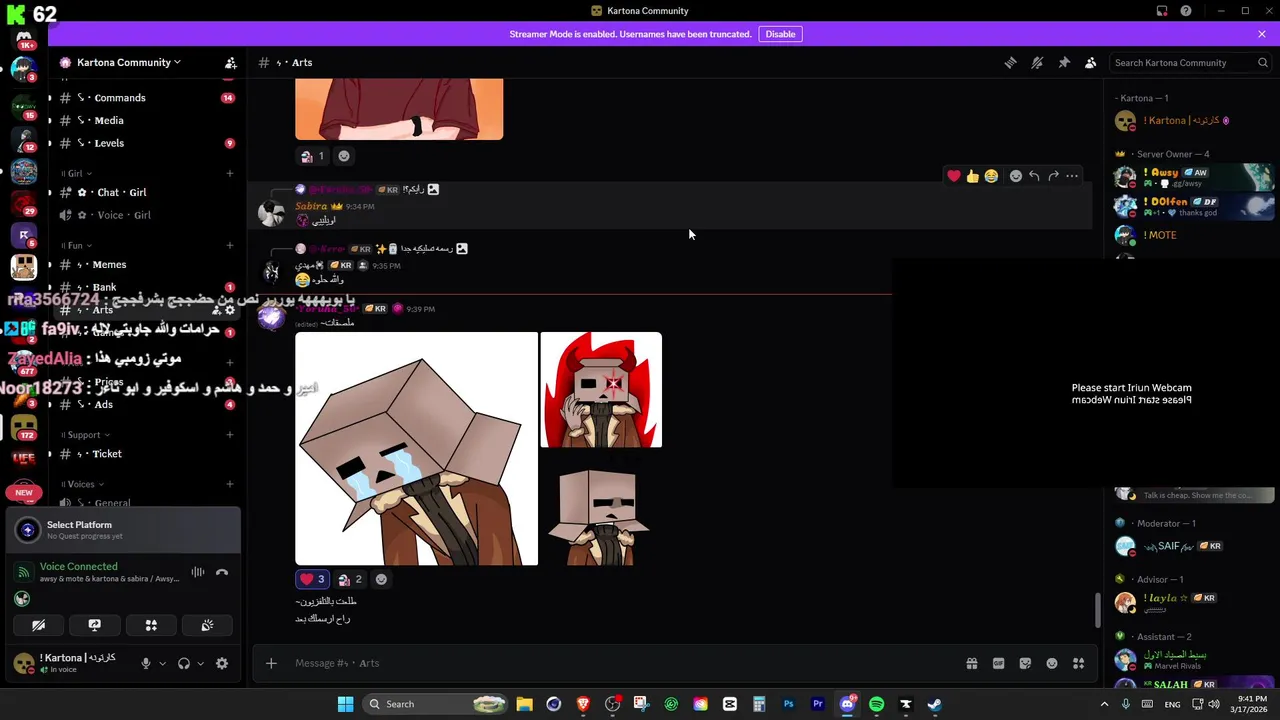Image resolution: width=1280 pixels, height=720 pixels.
Task: Collapse the Support category
Action: pyautogui.click(x=88, y=435)
